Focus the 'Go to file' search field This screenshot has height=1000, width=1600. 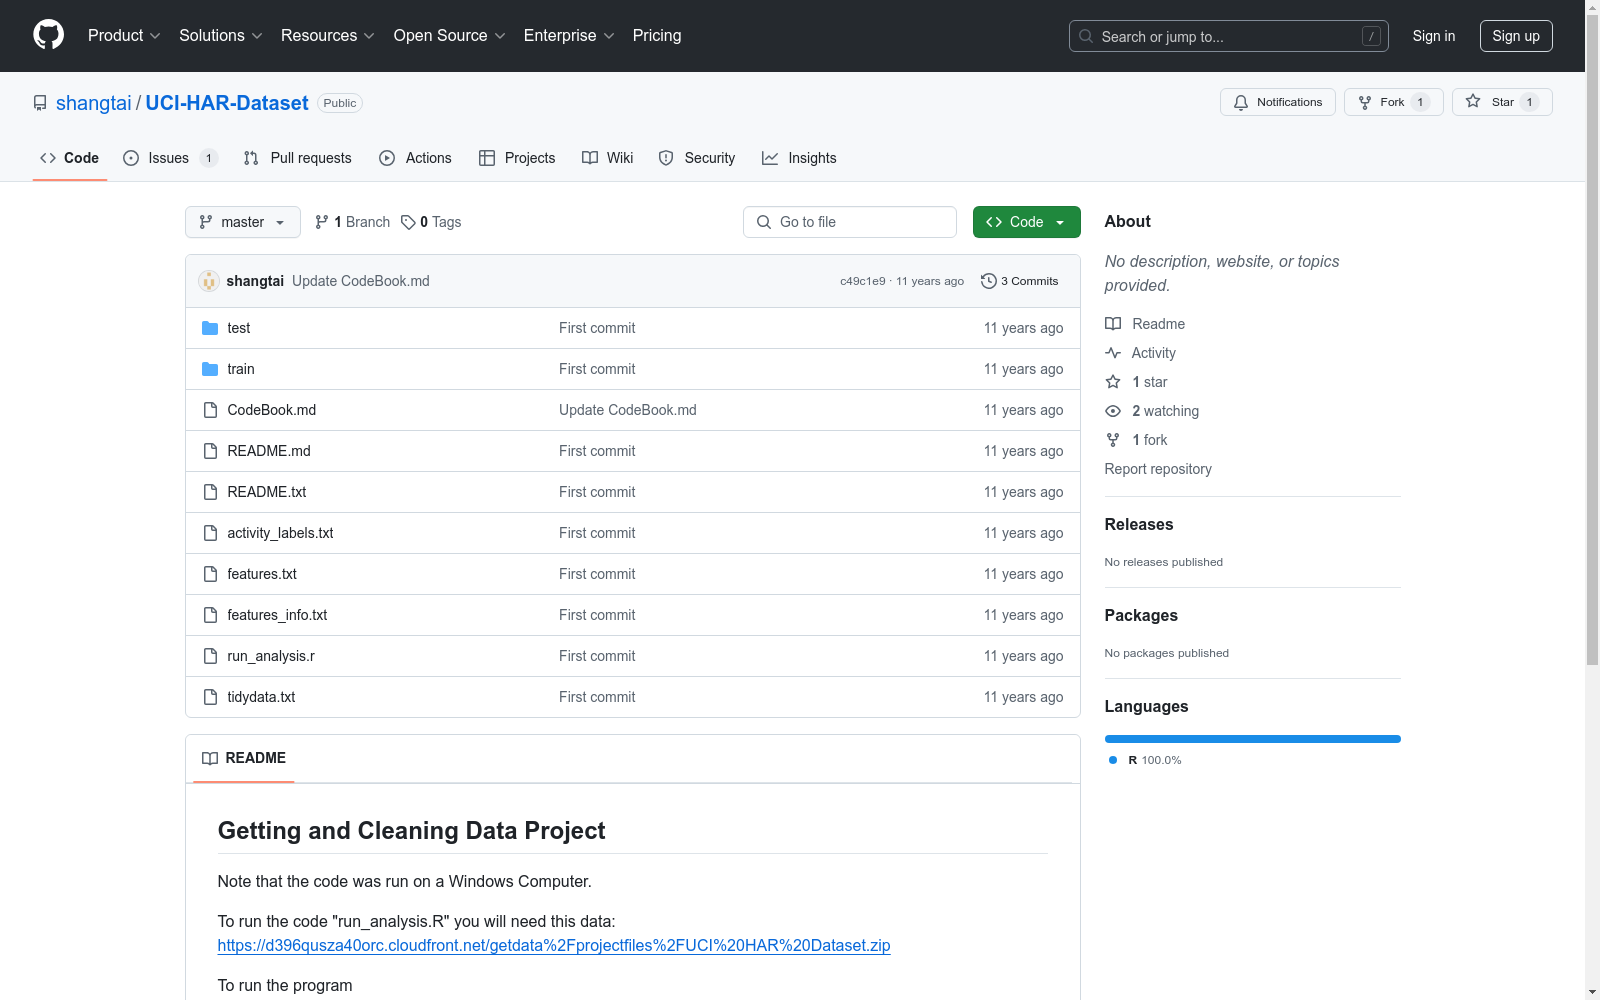pos(850,222)
